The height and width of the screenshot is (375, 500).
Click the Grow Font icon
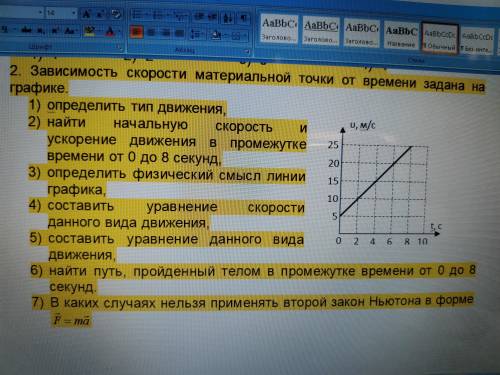(x=86, y=14)
